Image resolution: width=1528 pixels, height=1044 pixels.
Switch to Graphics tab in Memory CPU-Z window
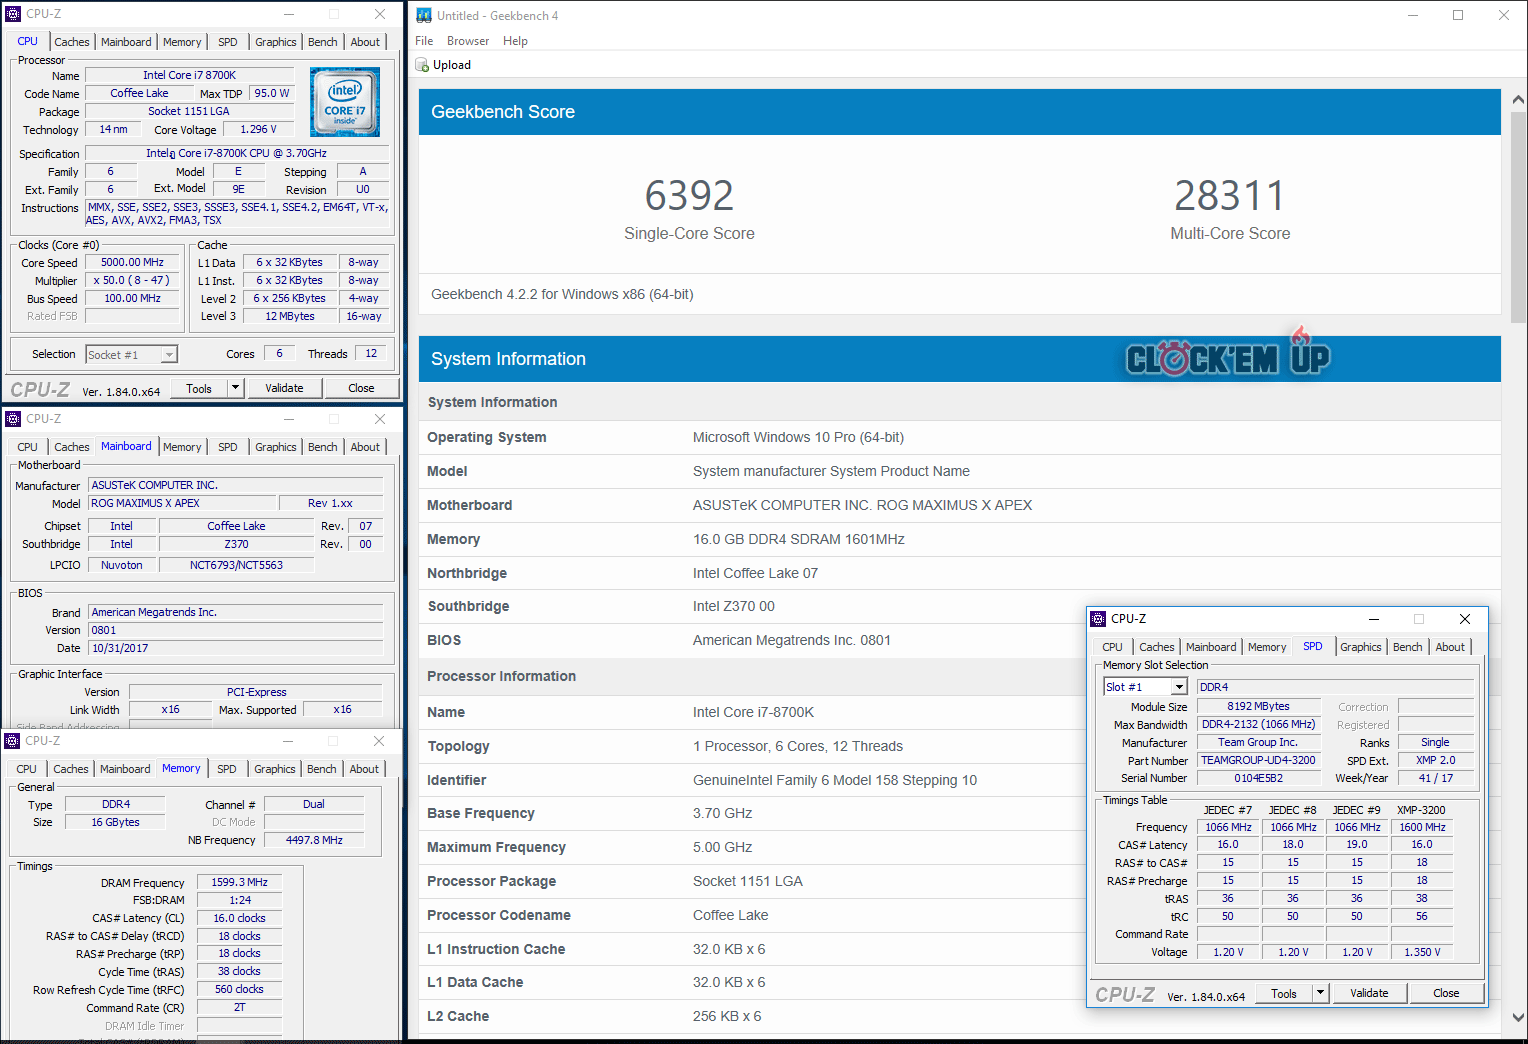tap(274, 769)
